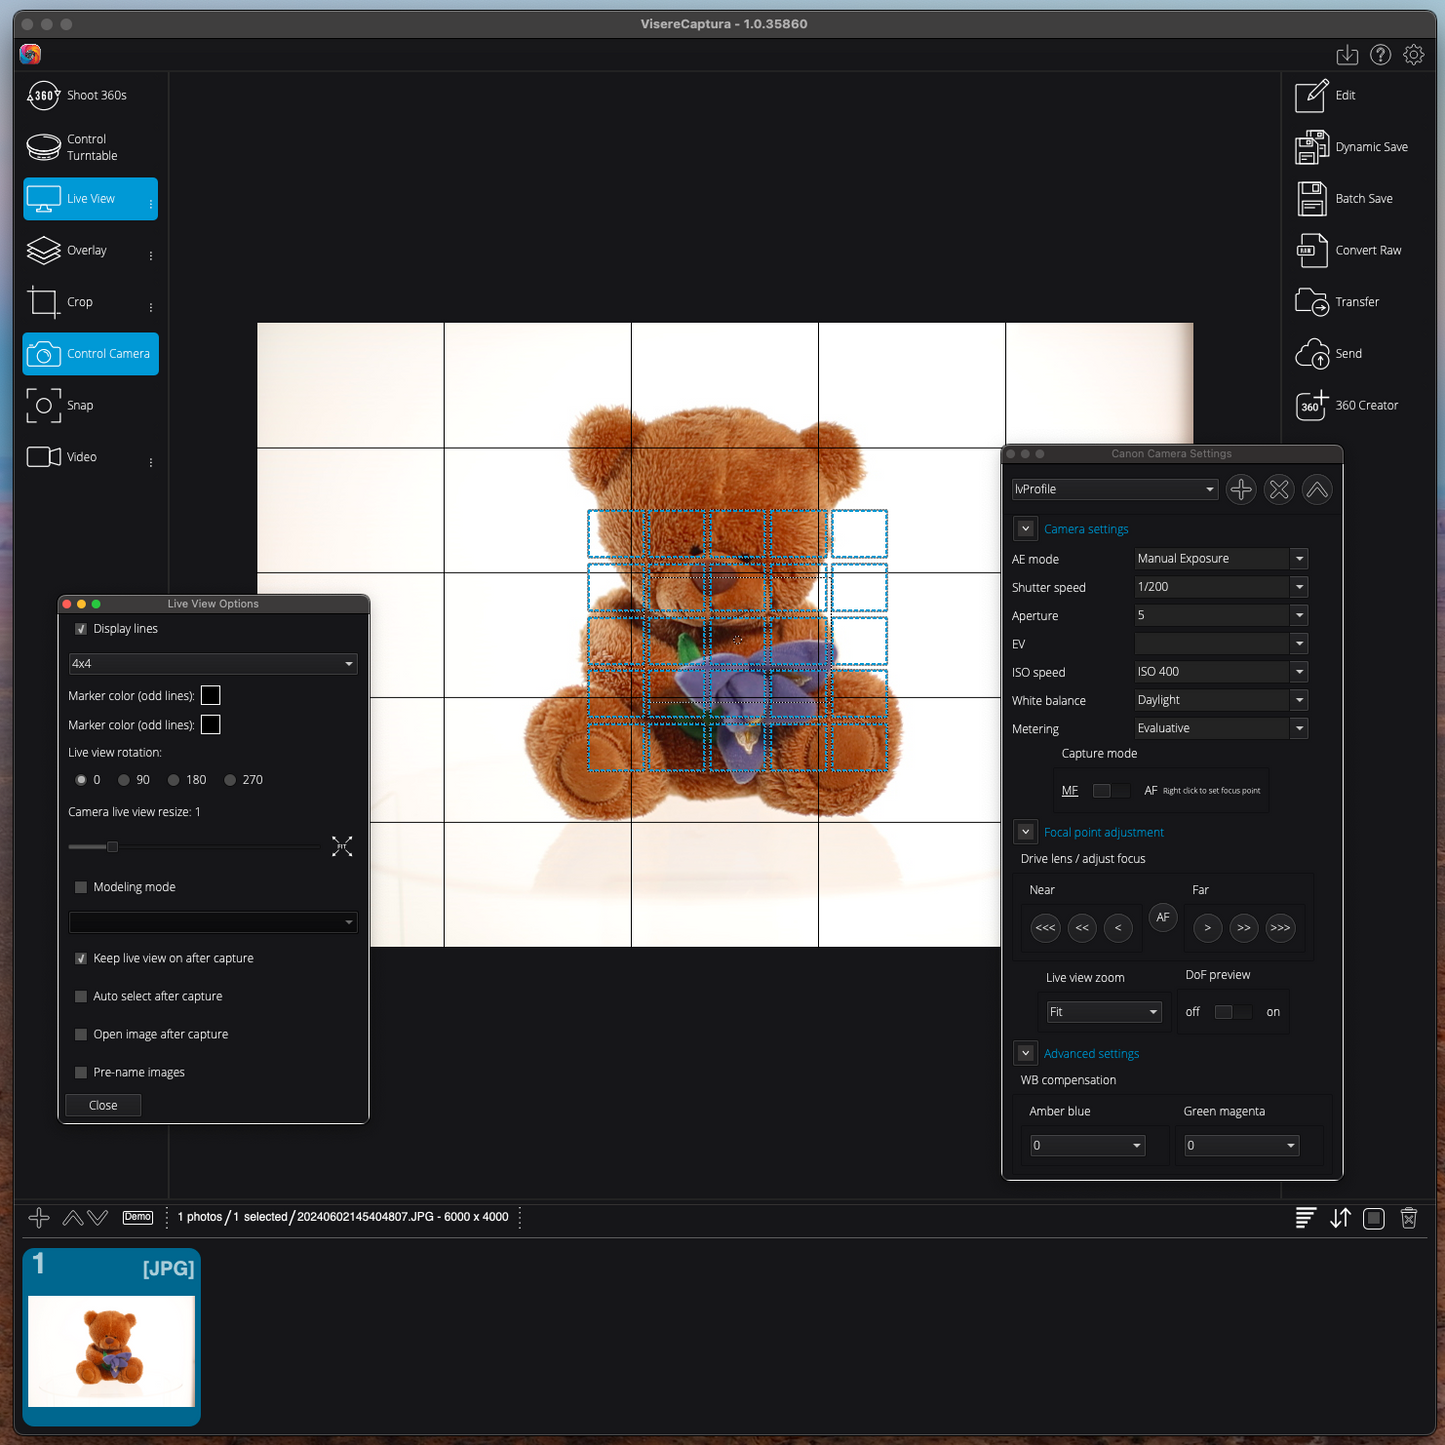Delete the selected photo with the trash icon
Screen dimensions: 1445x1445
(1408, 1218)
